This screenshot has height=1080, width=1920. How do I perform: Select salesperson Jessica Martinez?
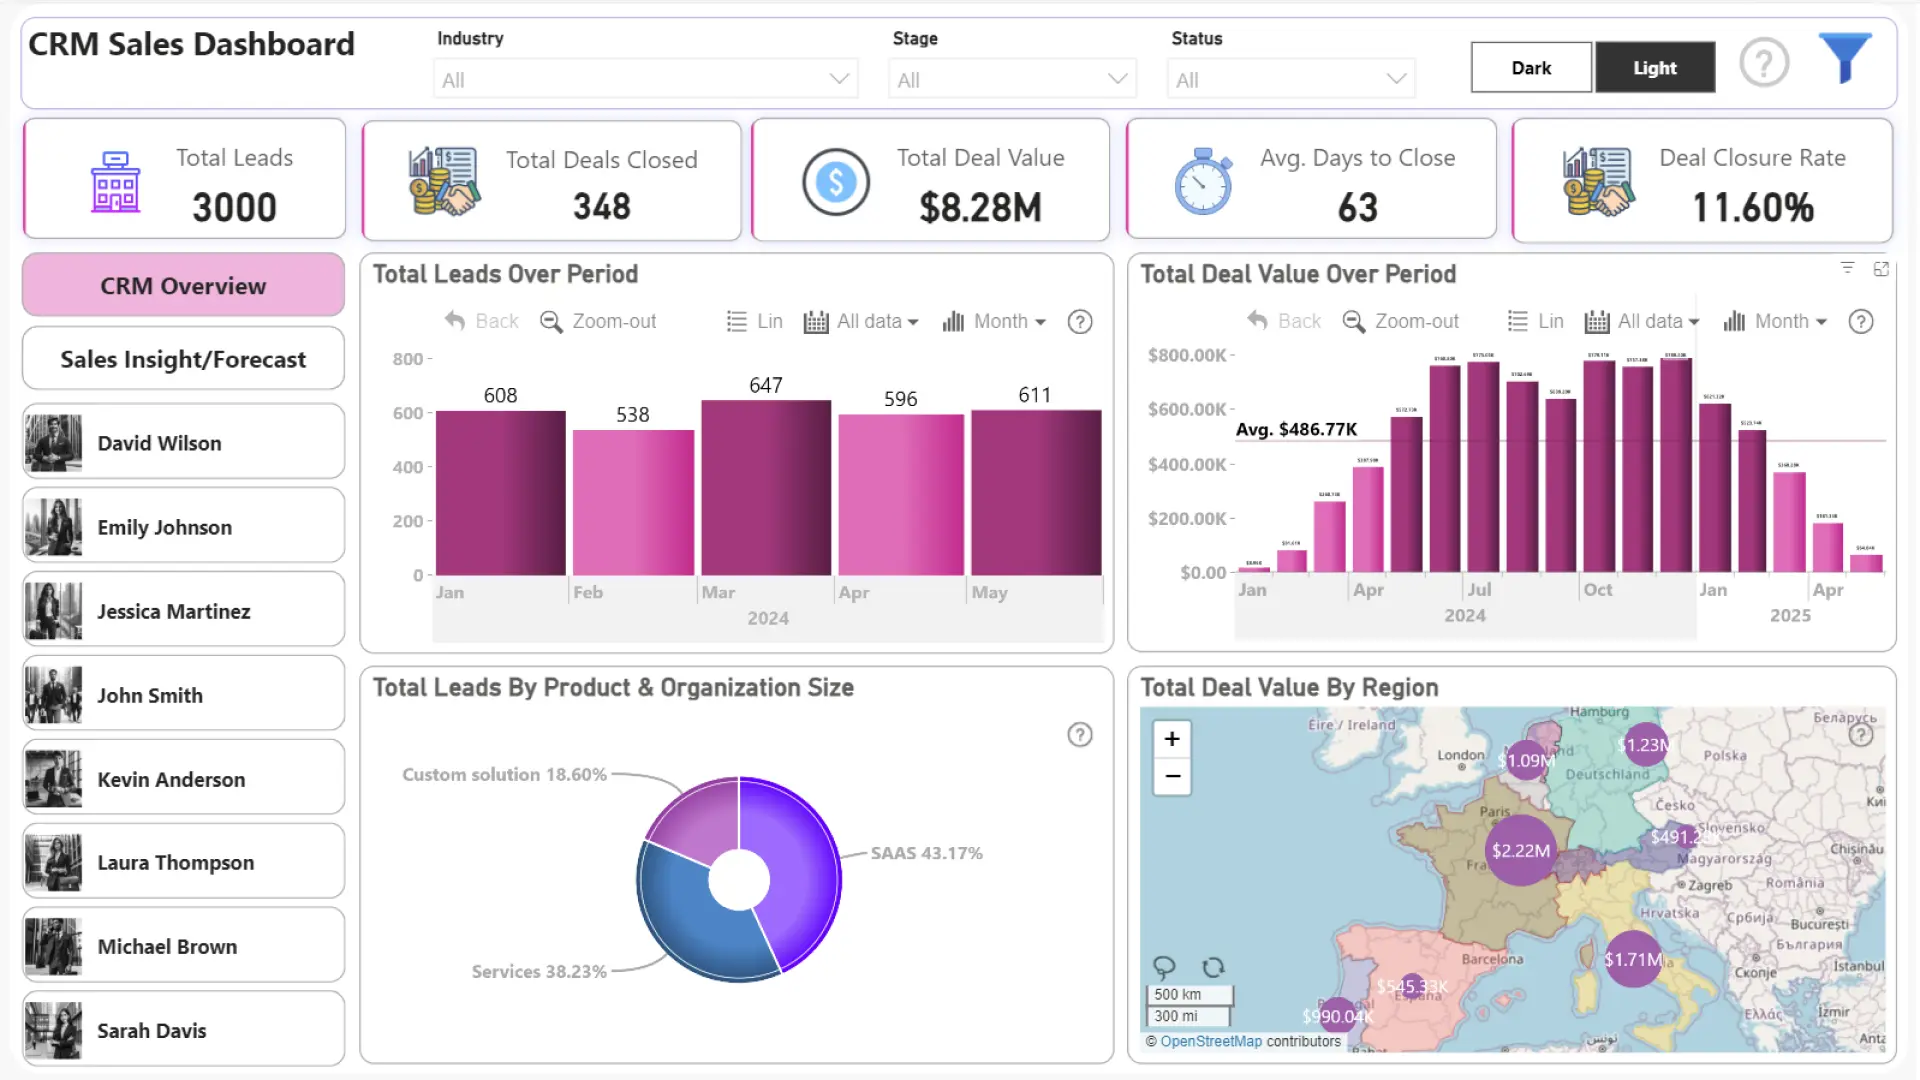[x=183, y=611]
